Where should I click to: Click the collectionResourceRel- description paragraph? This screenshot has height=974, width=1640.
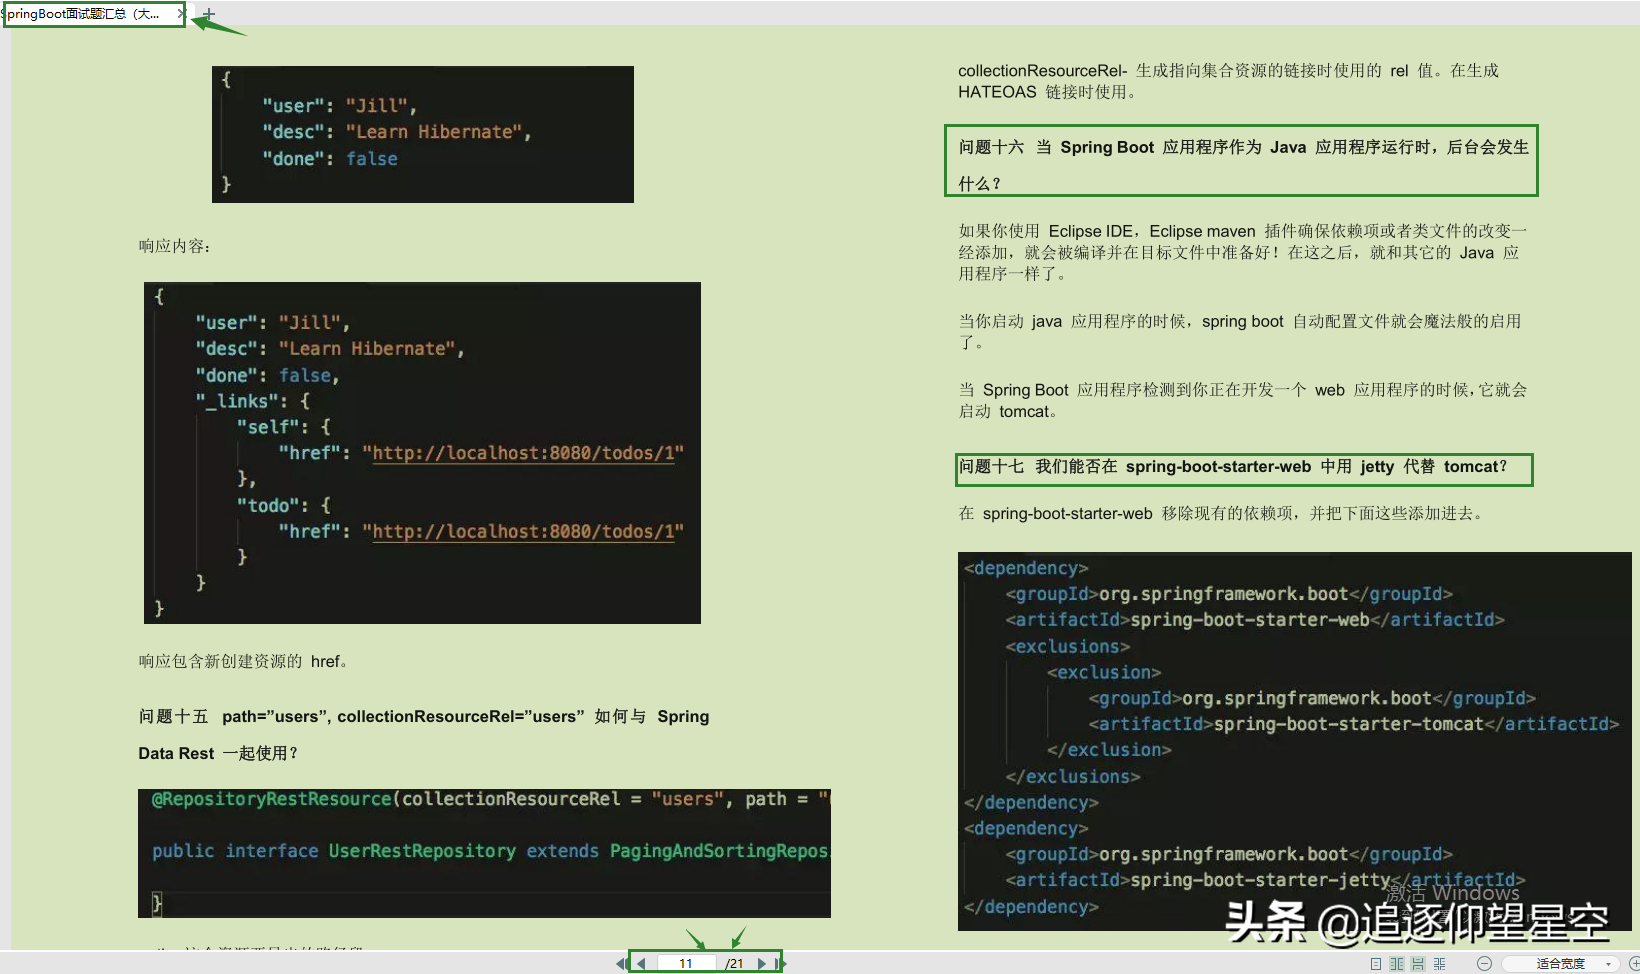tap(1228, 81)
